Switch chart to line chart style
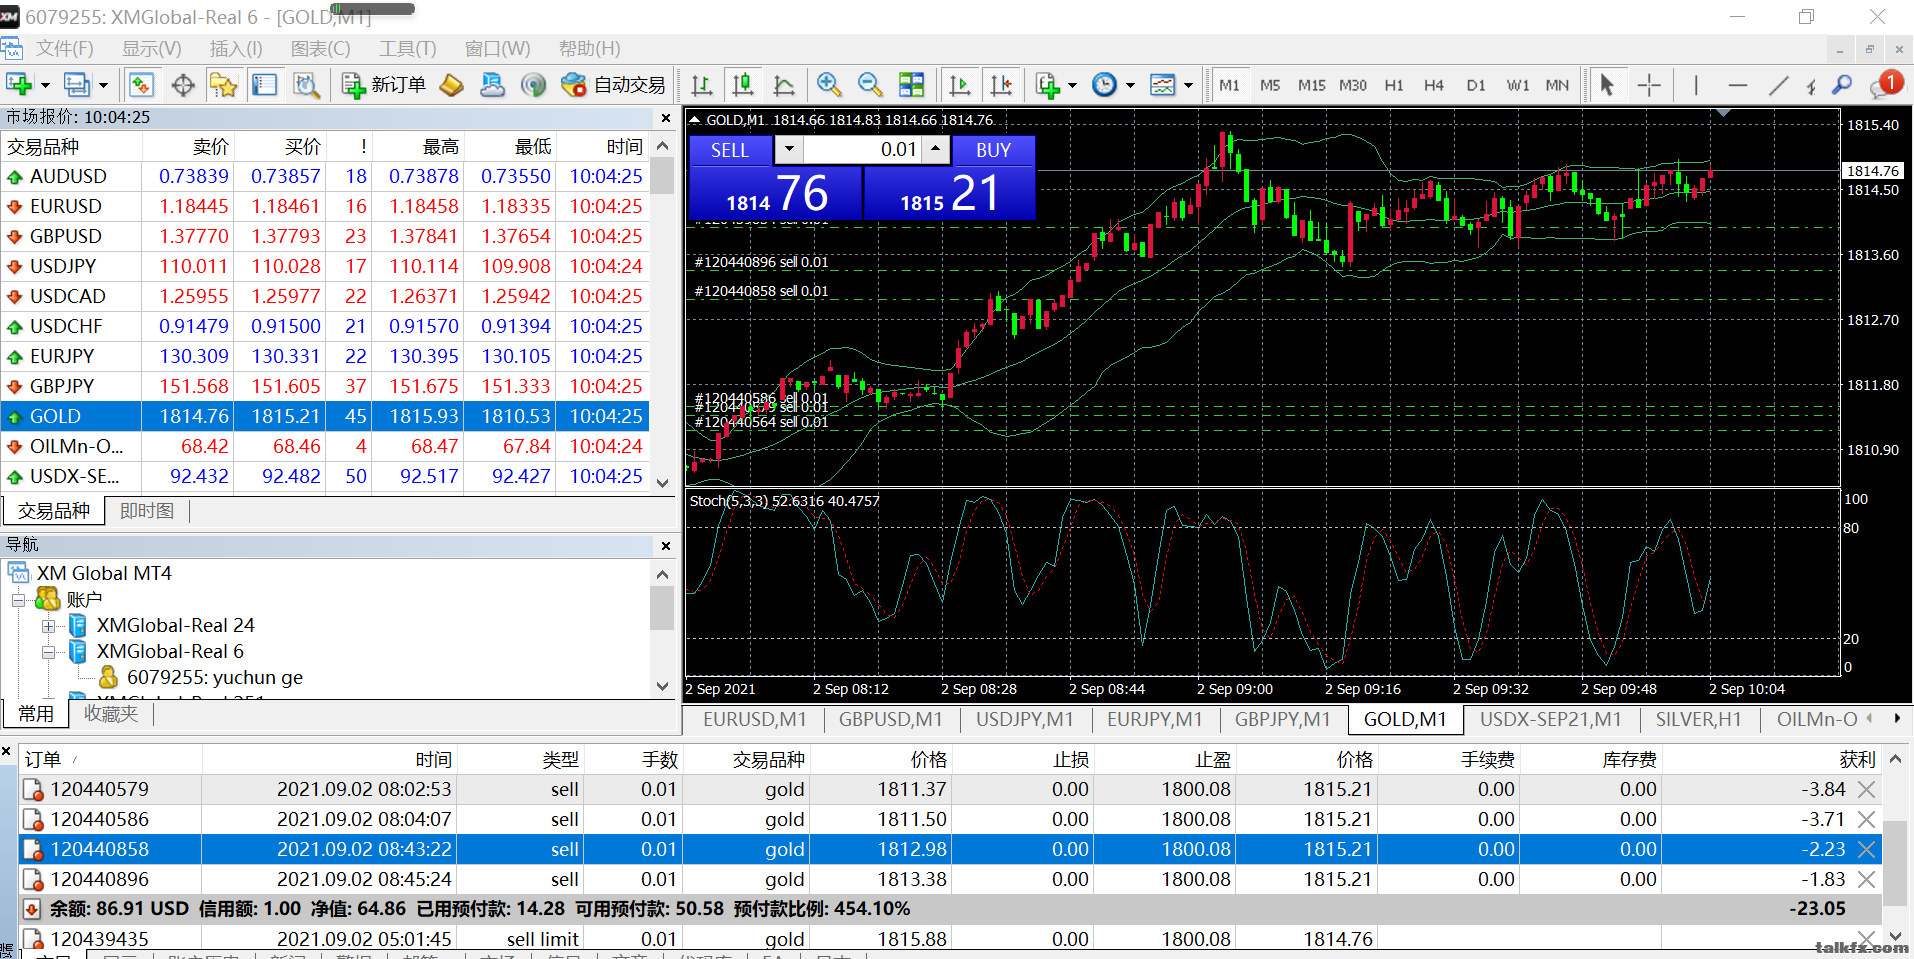 (785, 85)
